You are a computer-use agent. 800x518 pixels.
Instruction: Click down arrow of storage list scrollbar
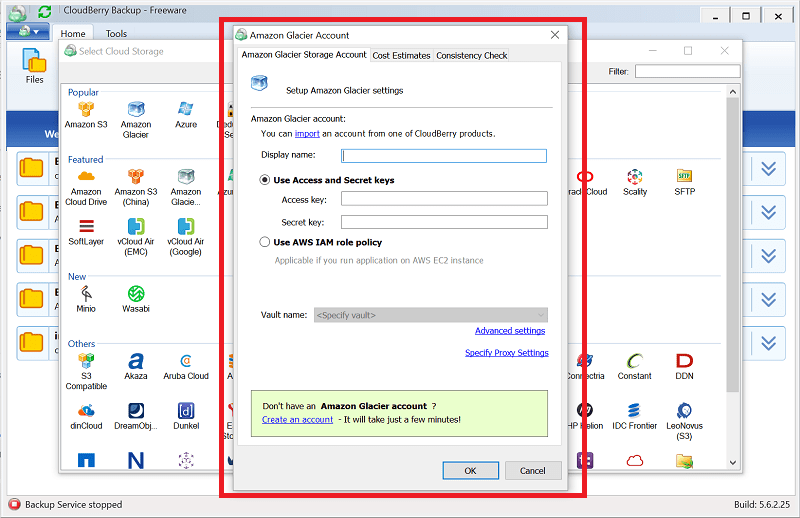733,462
